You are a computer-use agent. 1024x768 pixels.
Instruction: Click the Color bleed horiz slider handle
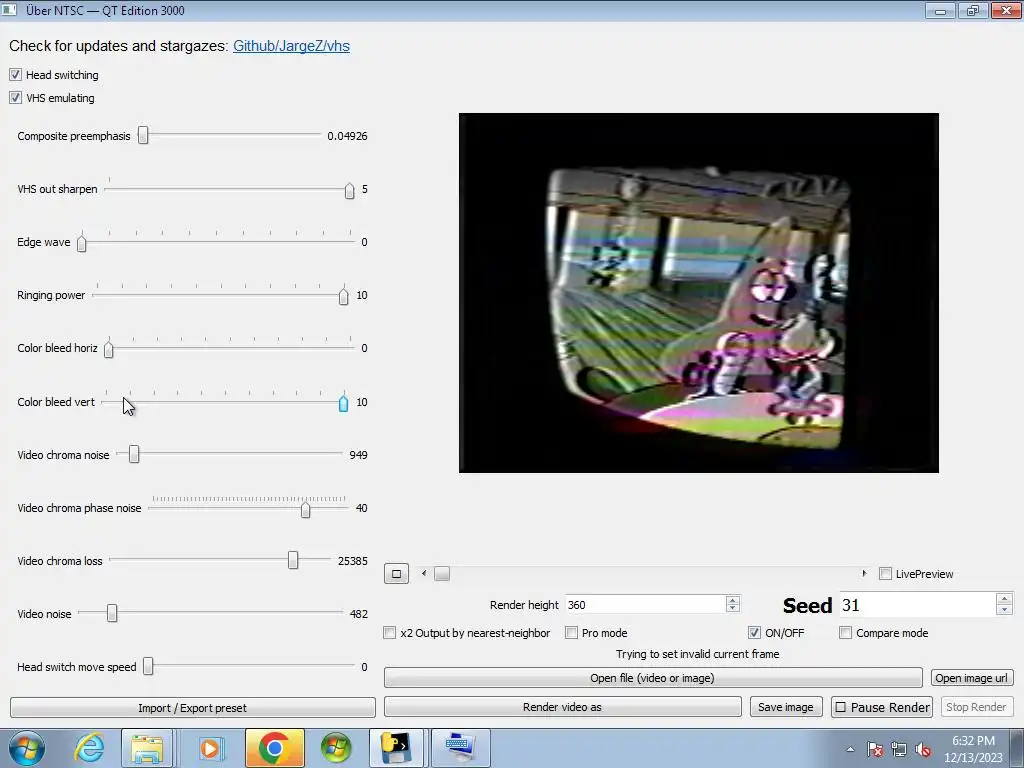pyautogui.click(x=109, y=349)
